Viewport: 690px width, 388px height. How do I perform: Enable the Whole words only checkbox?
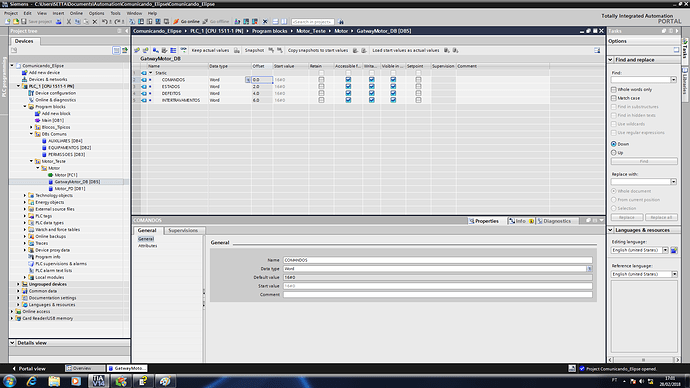(614, 89)
